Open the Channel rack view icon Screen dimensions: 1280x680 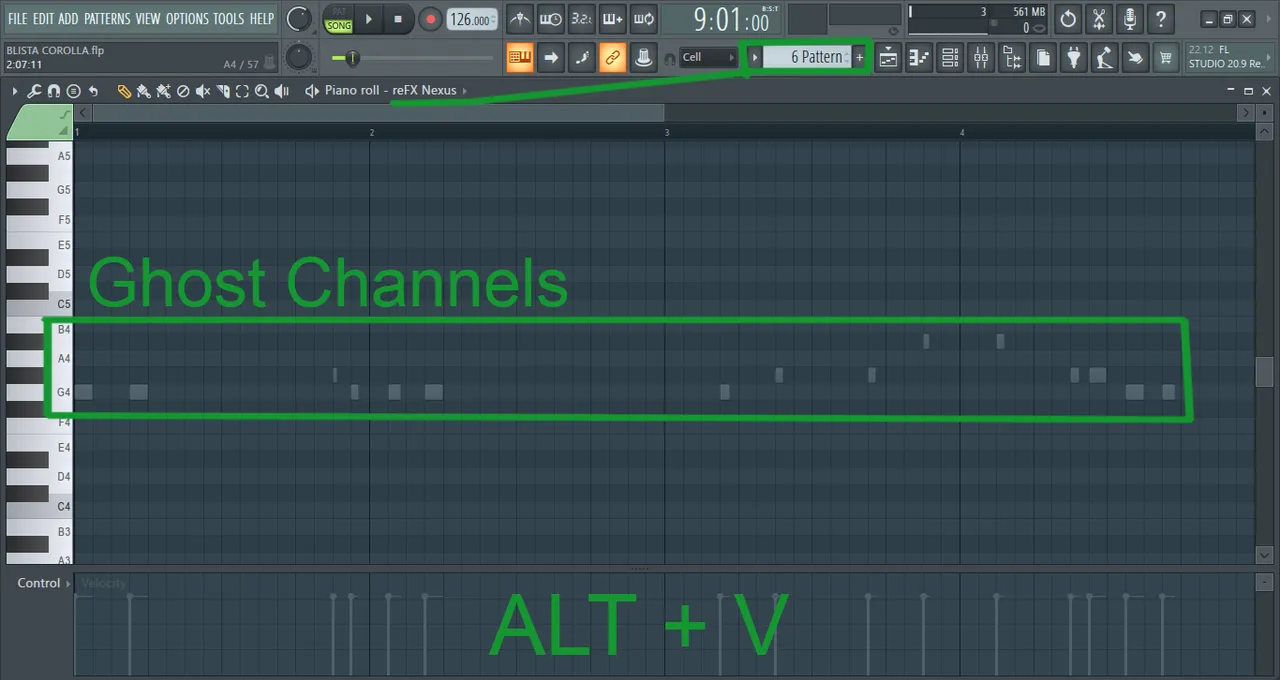[x=950, y=58]
